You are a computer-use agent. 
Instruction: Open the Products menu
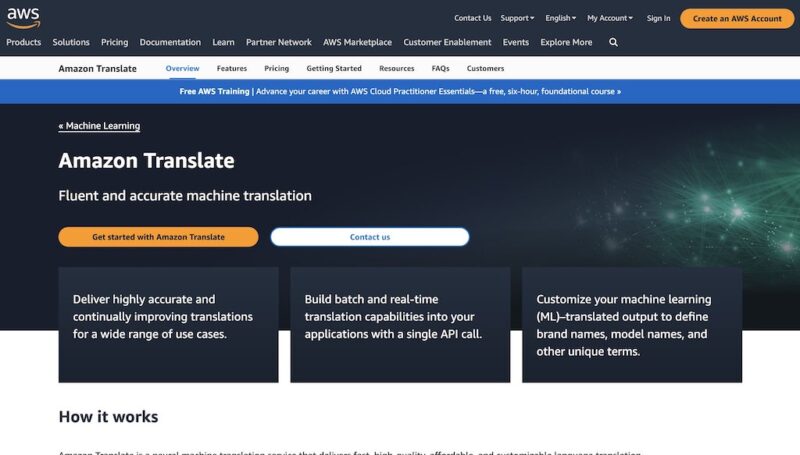[x=23, y=42]
